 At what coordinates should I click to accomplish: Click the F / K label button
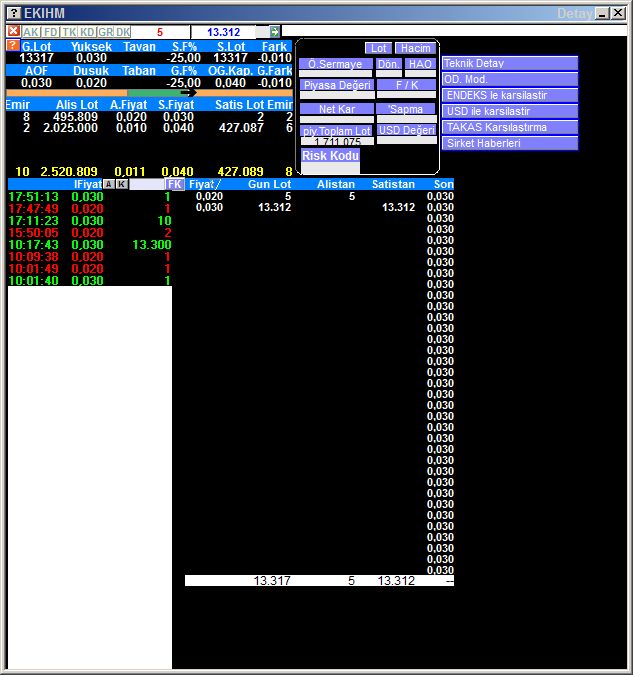click(x=406, y=85)
